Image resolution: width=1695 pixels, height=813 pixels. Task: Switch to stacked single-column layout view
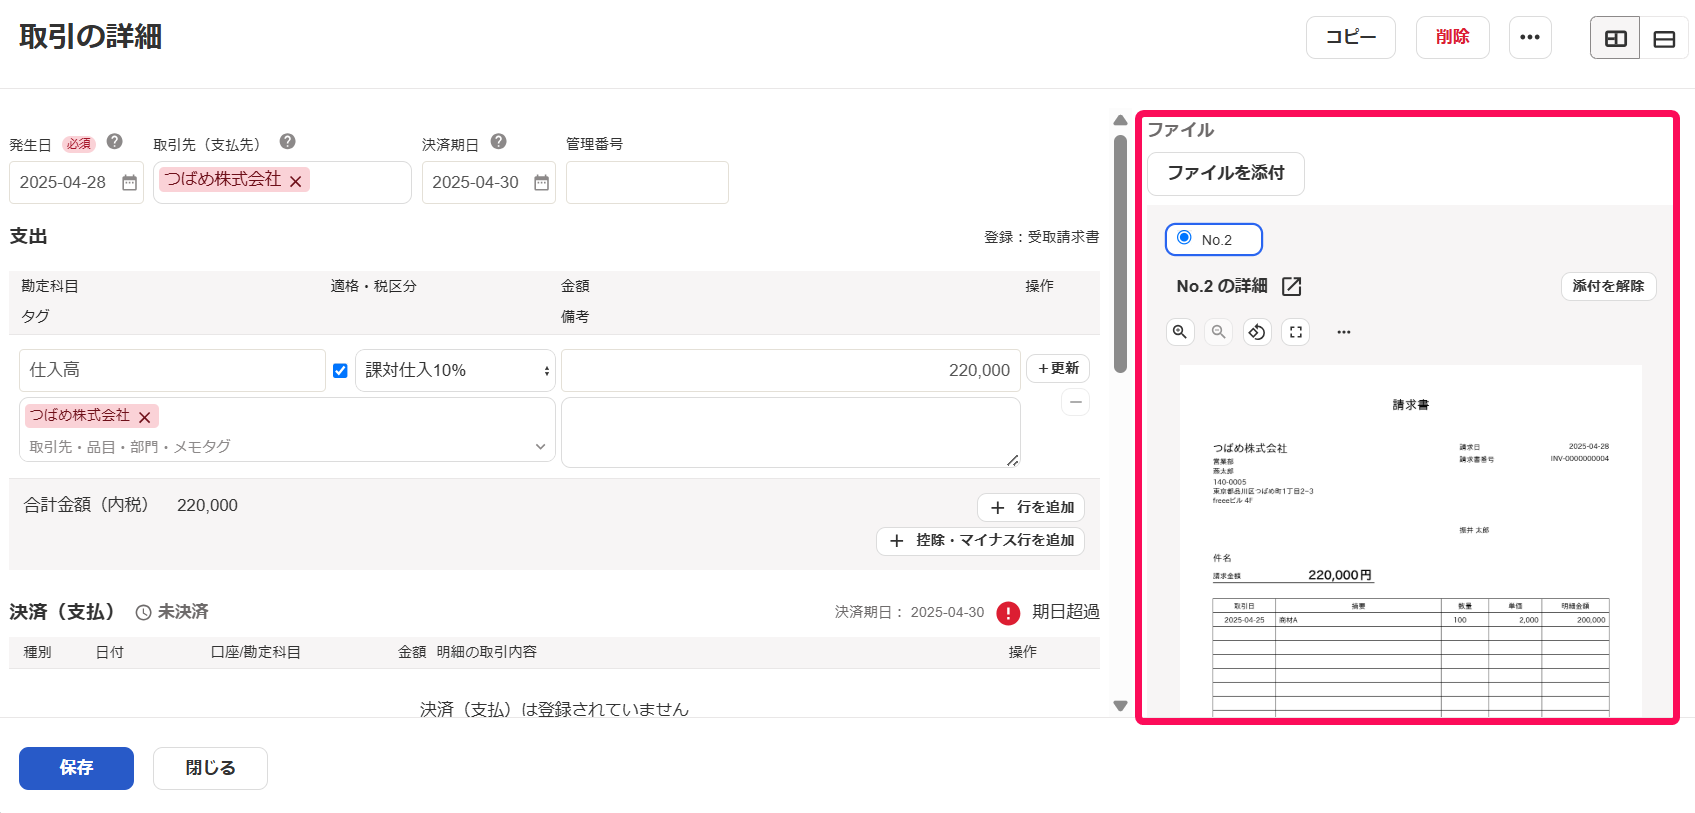click(x=1664, y=38)
